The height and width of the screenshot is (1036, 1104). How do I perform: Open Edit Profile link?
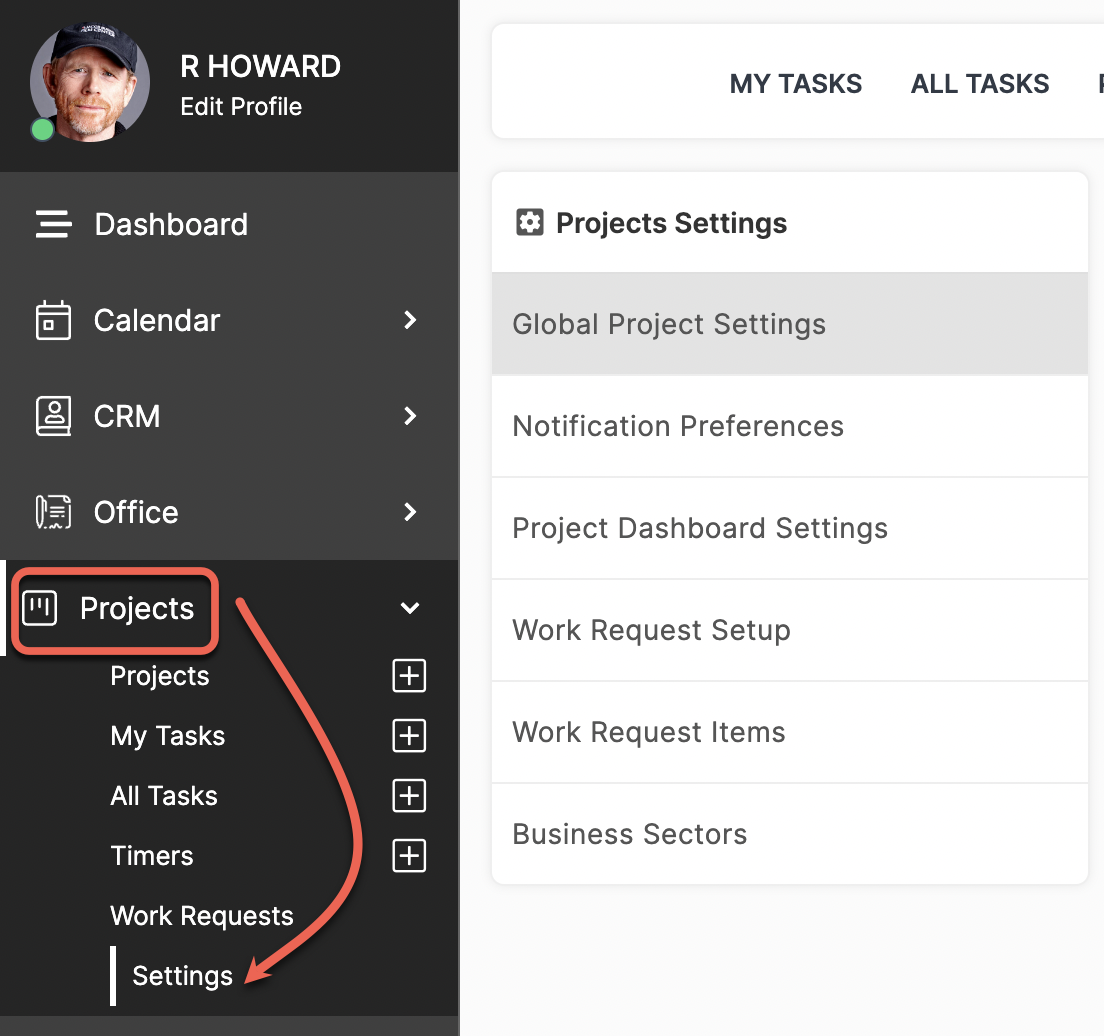coord(241,106)
